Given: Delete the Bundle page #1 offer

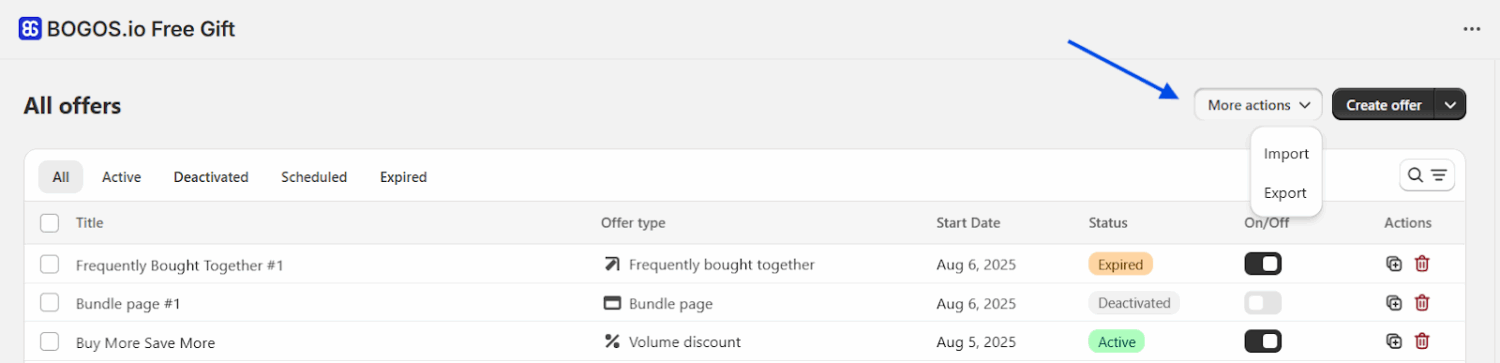Looking at the screenshot, I should pyautogui.click(x=1422, y=303).
